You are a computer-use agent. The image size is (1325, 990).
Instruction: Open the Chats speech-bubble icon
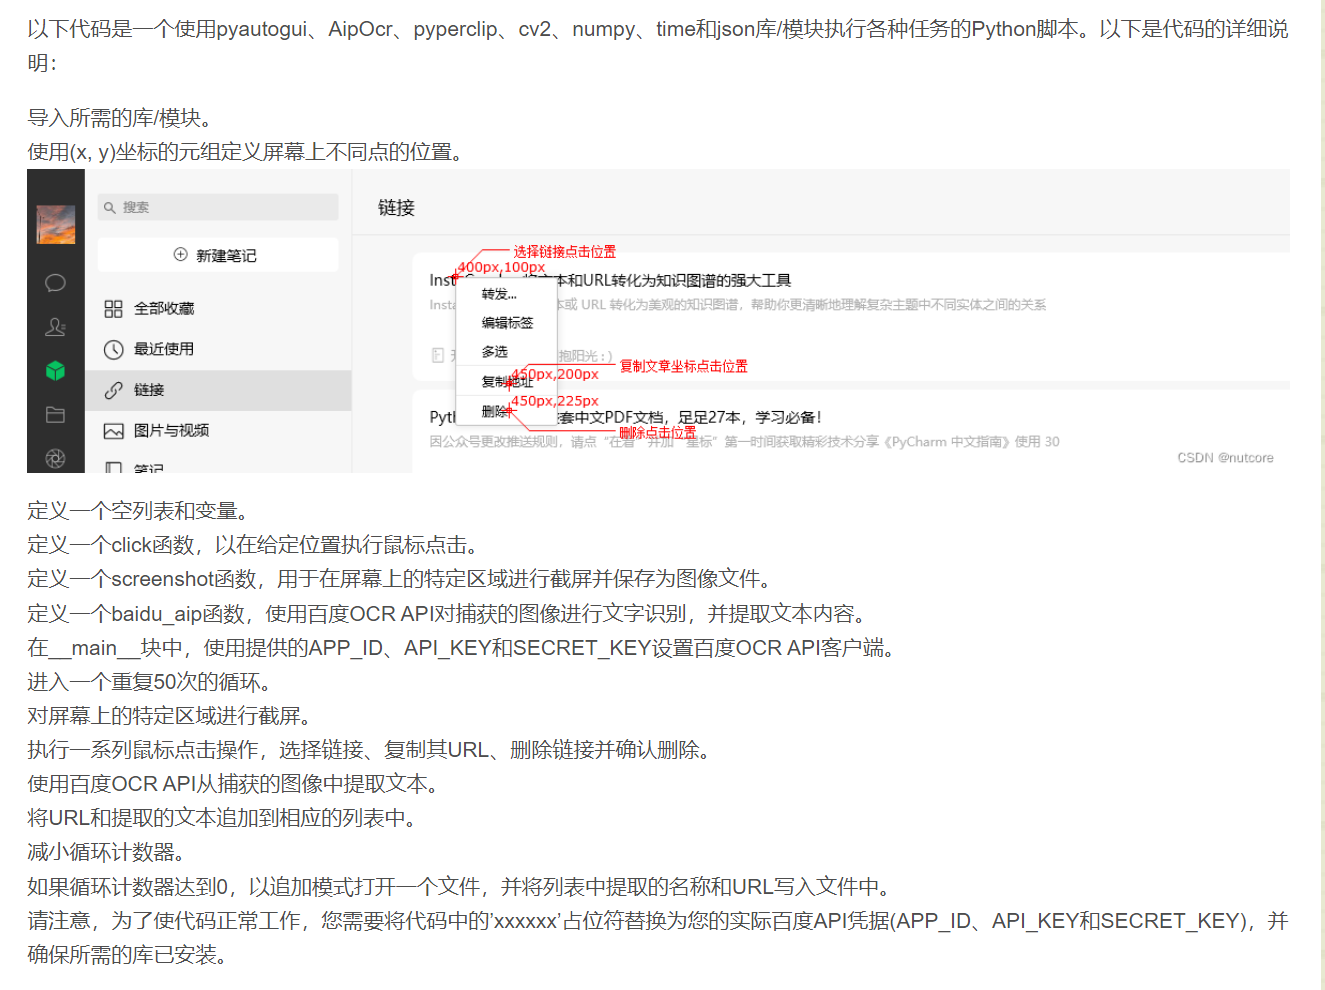[x=56, y=283]
